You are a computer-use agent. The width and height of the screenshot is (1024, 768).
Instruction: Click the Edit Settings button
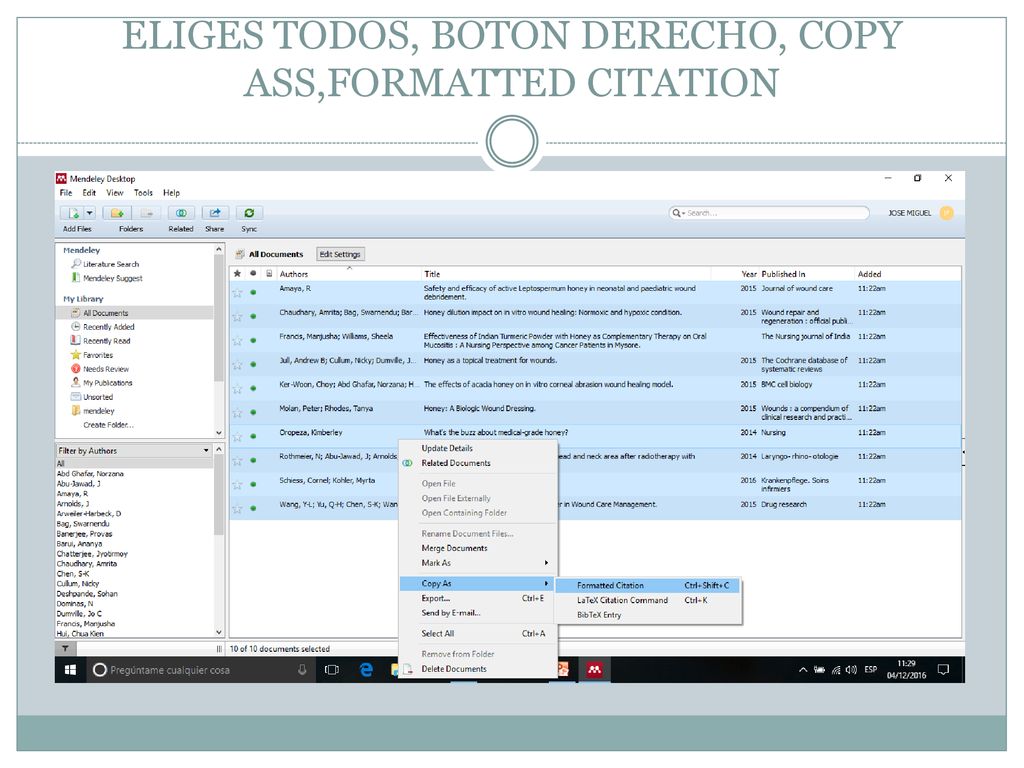(340, 255)
